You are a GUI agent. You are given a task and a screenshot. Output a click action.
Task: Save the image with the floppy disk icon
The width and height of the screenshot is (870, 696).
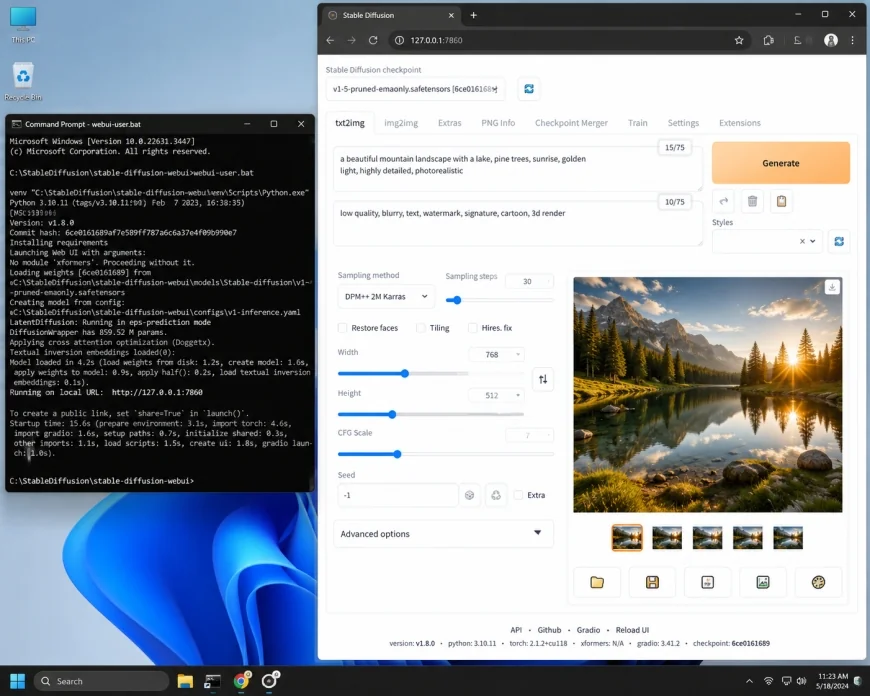click(x=652, y=582)
